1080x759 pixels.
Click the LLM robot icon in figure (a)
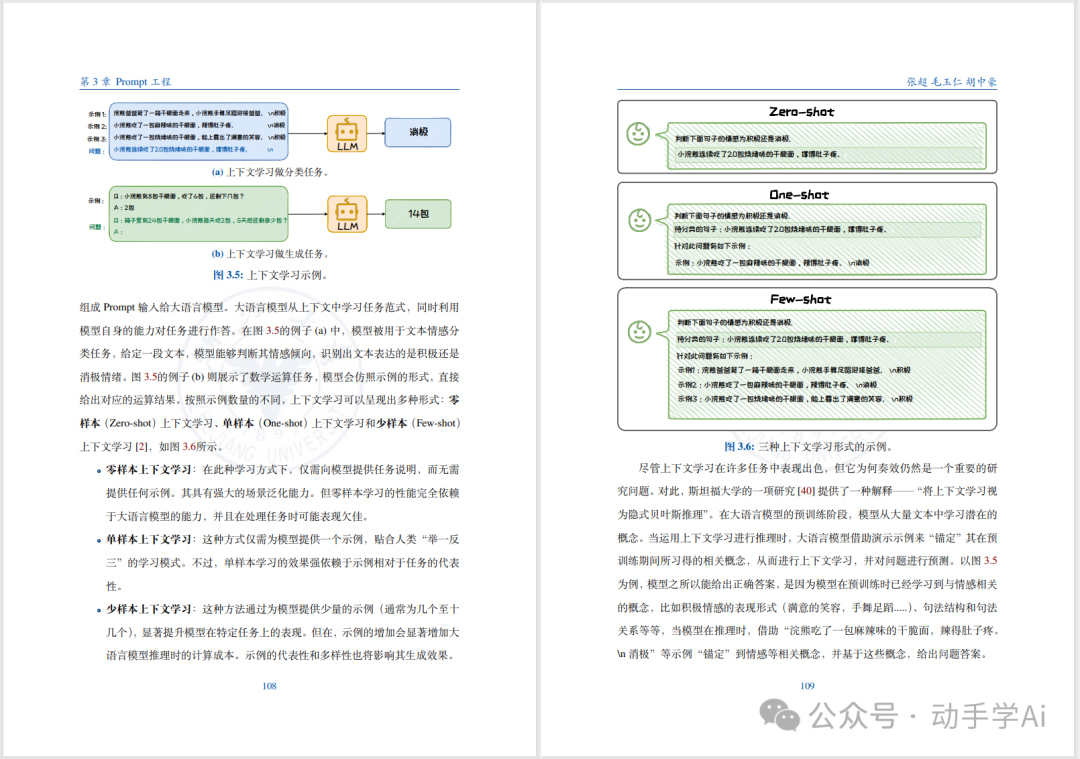click(x=346, y=134)
